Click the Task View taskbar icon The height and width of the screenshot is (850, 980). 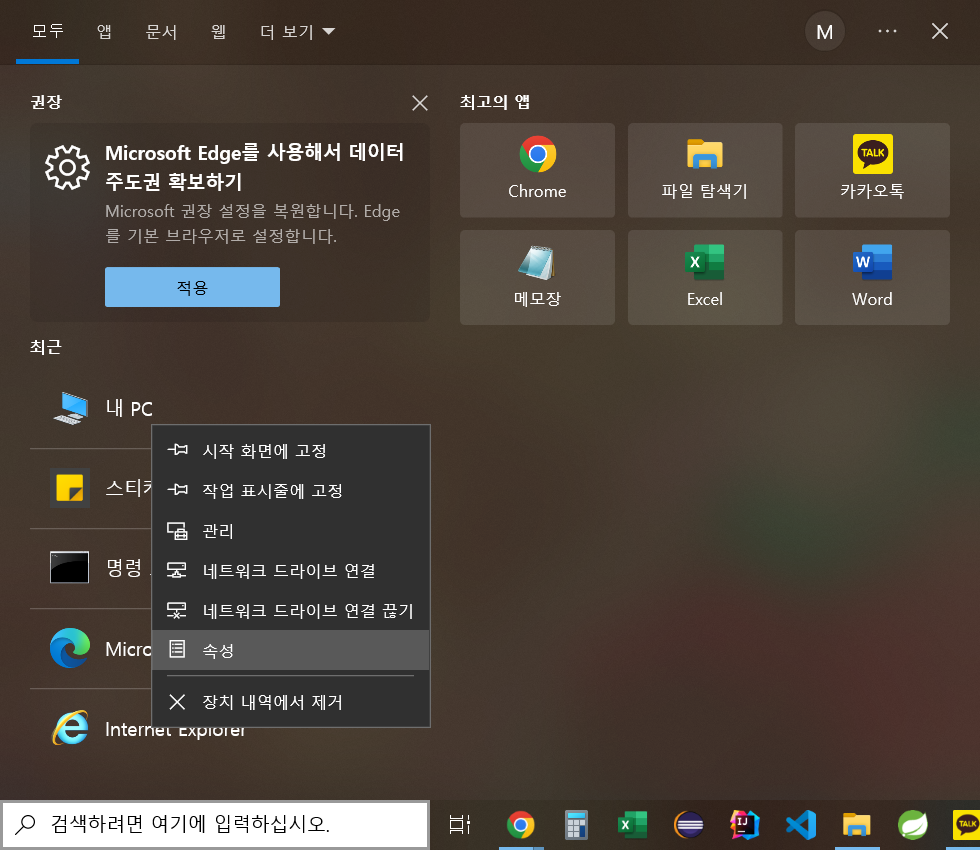point(459,824)
